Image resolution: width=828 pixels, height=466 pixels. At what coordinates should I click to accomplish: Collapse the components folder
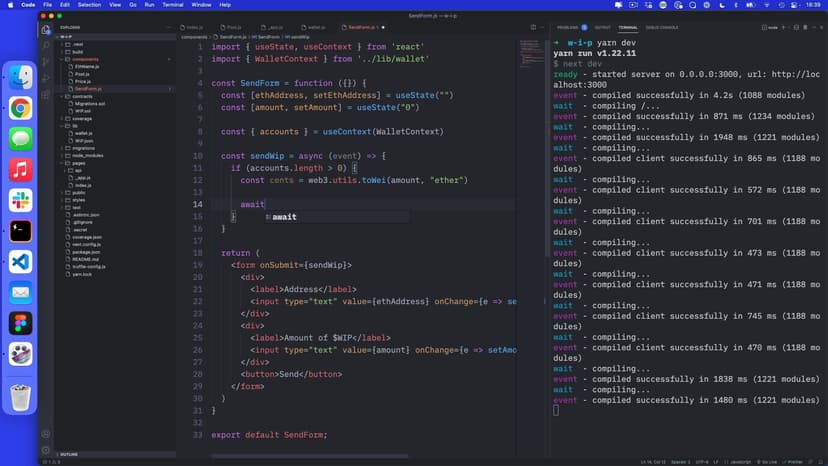[x=84, y=59]
